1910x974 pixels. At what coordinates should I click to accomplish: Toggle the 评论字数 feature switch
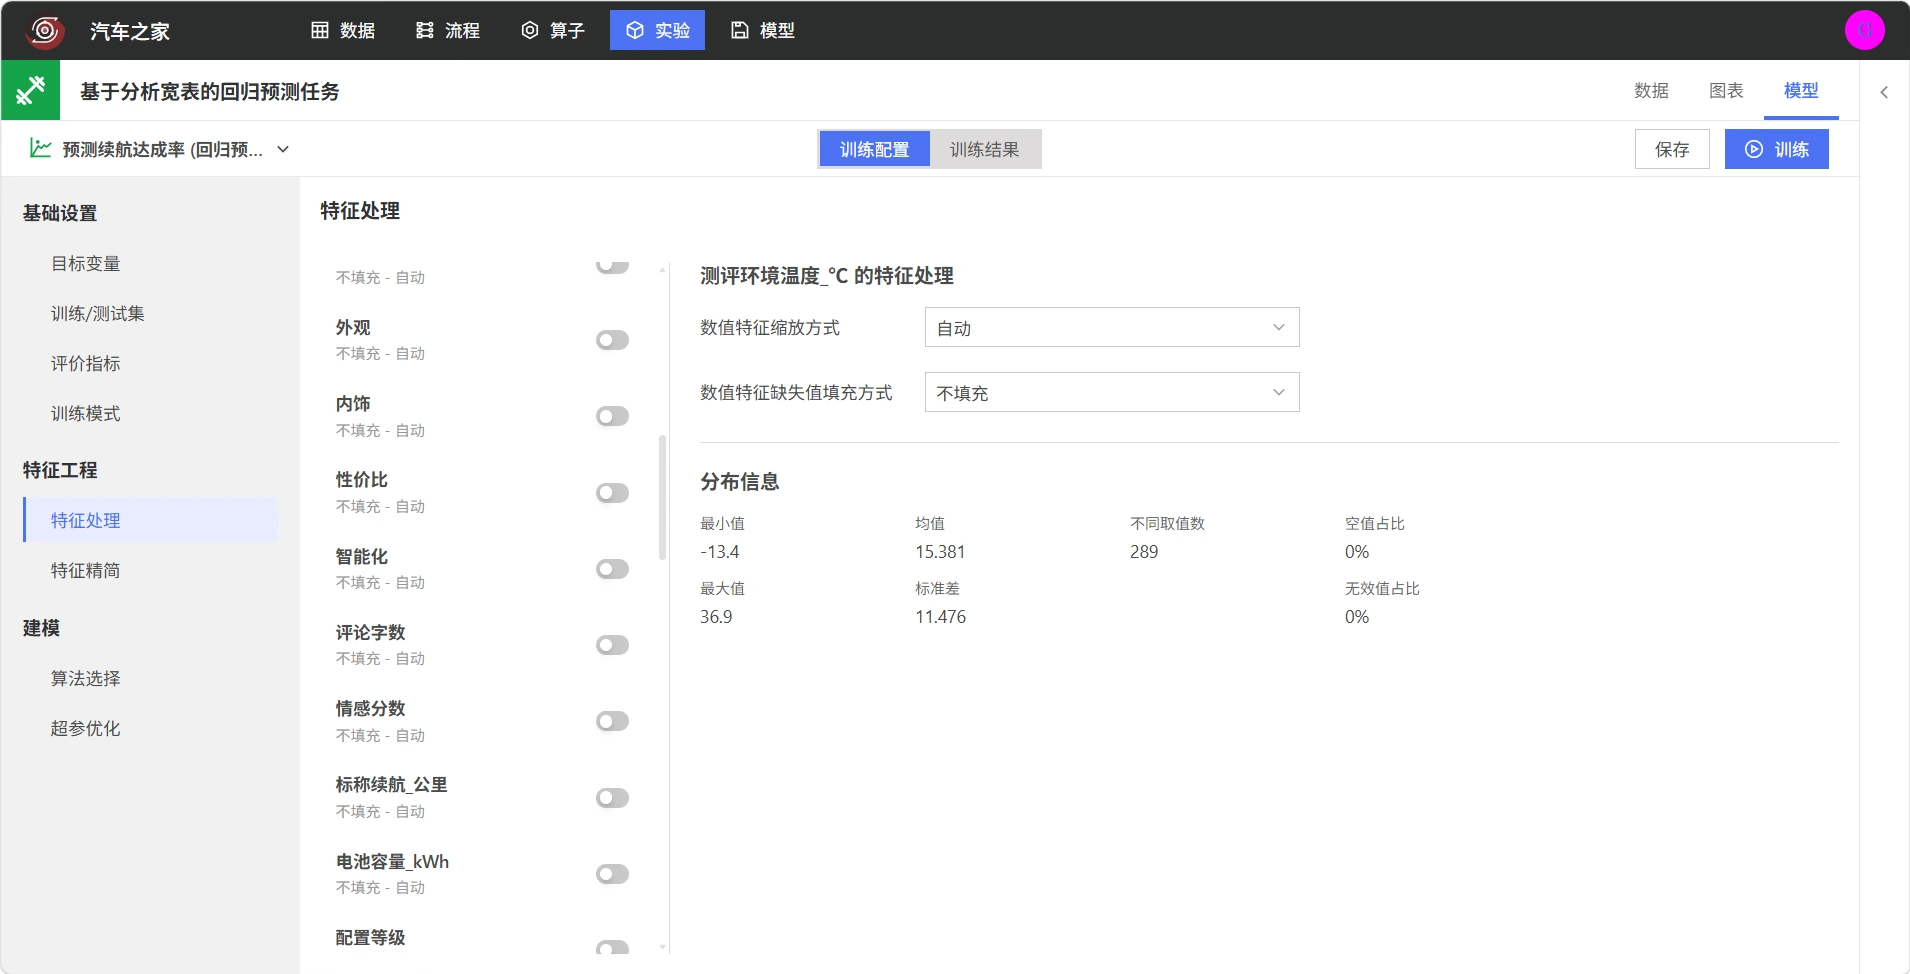click(x=612, y=645)
